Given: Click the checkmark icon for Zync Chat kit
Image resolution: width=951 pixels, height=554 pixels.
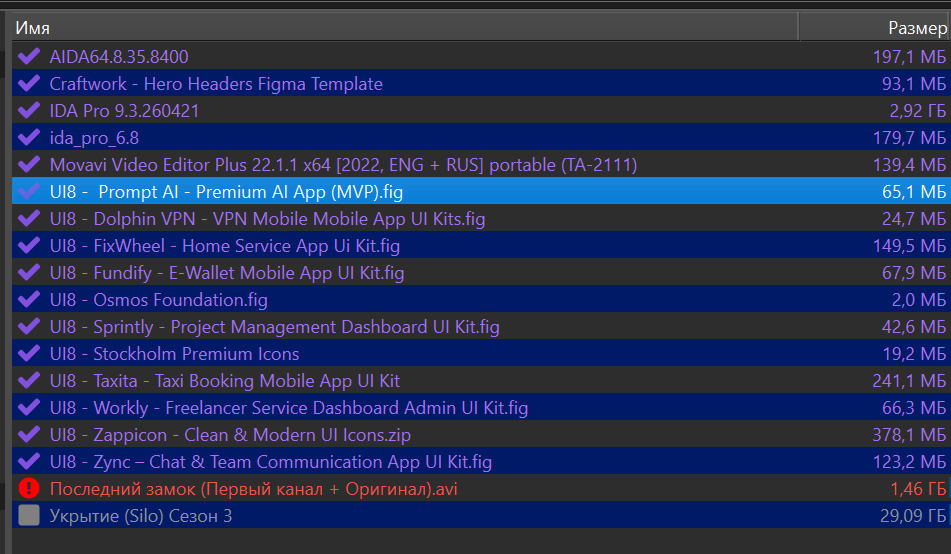Looking at the screenshot, I should pos(29,461).
